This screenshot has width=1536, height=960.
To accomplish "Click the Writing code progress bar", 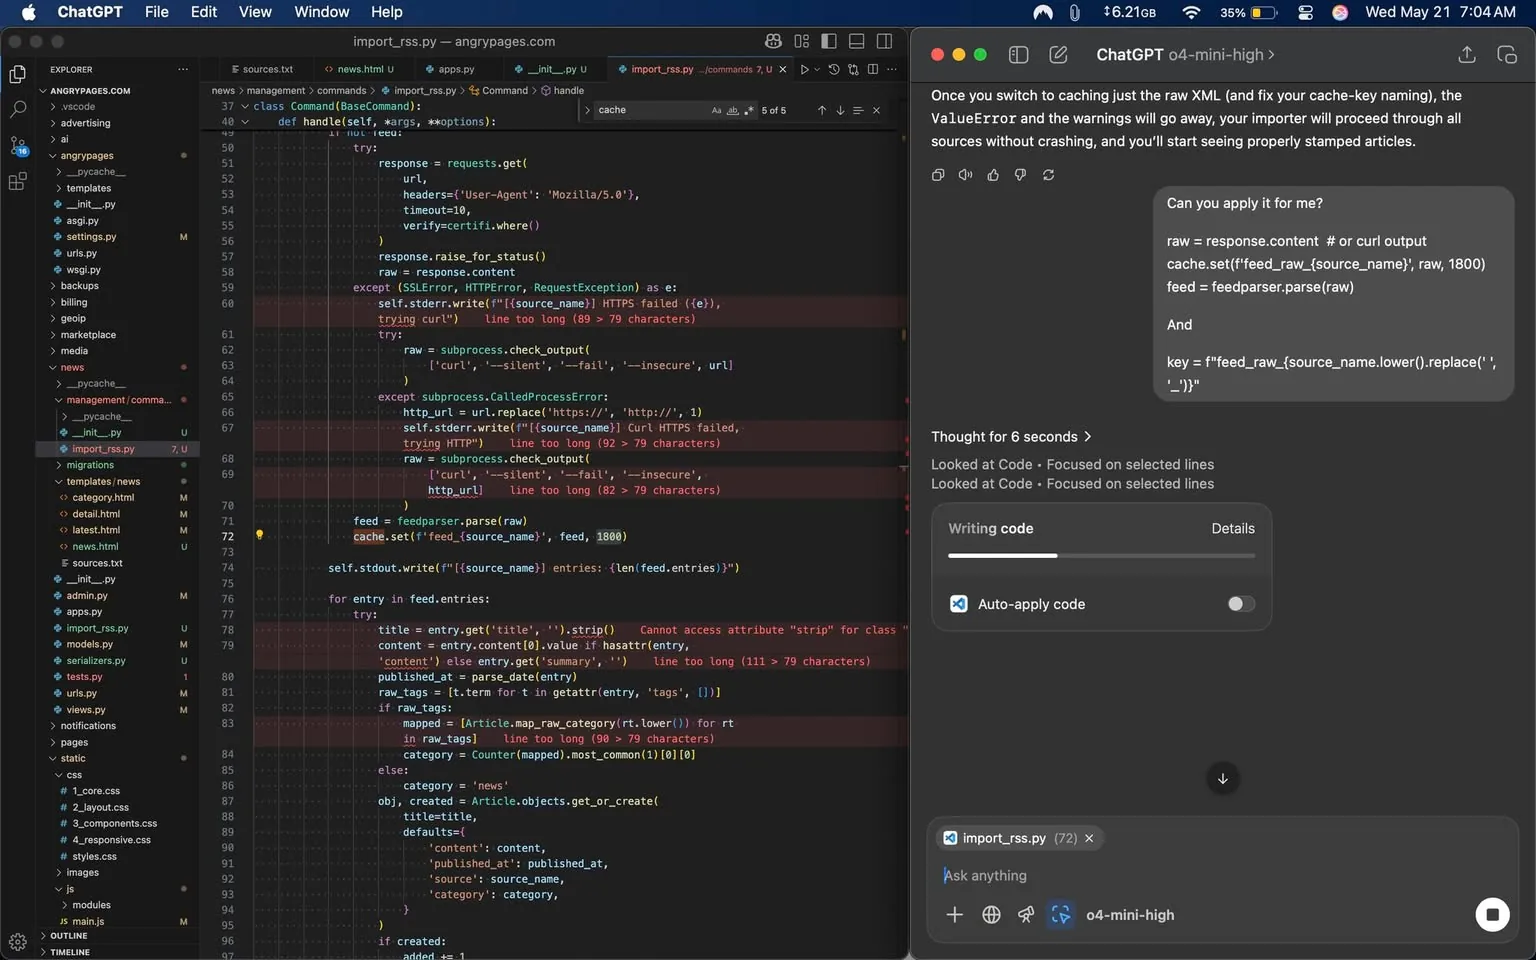I will pyautogui.click(x=1100, y=555).
